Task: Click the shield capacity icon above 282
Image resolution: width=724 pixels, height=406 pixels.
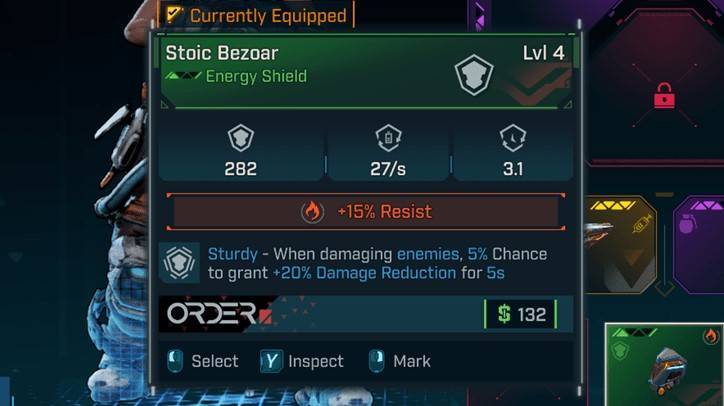Action: [x=241, y=138]
